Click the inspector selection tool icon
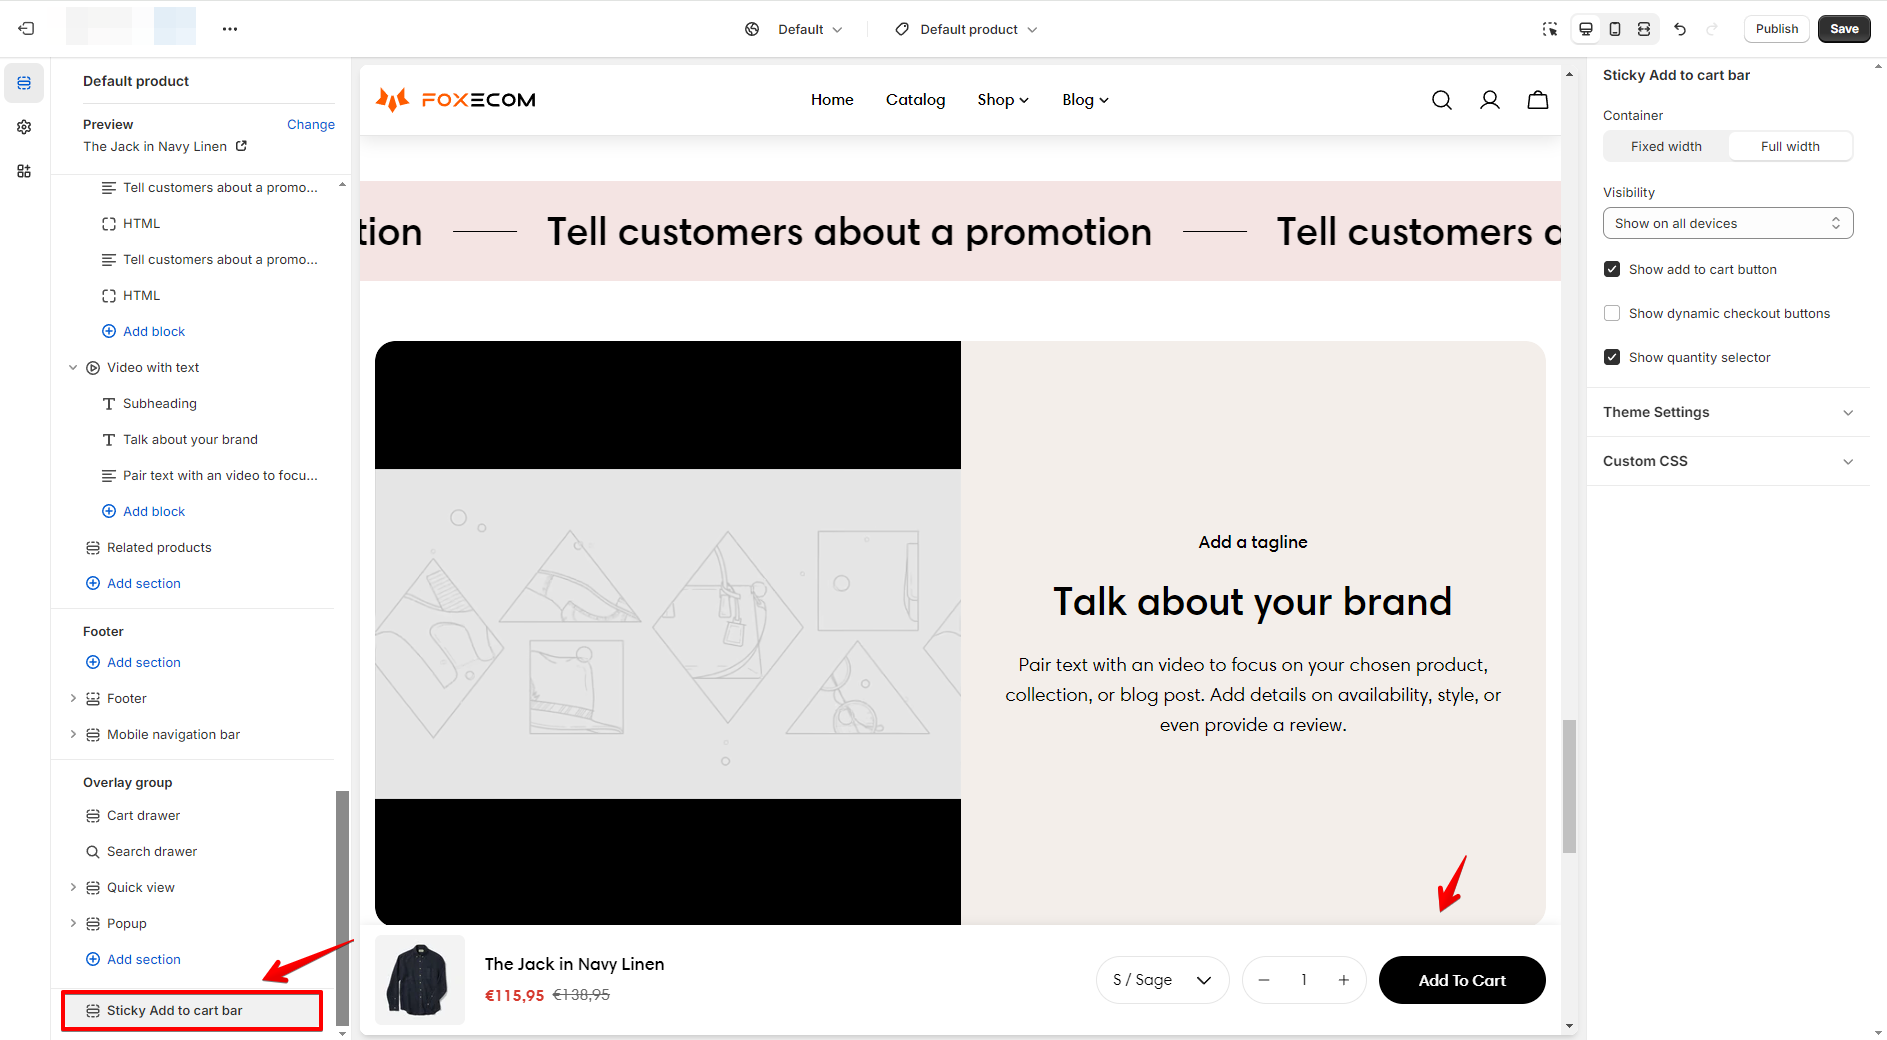The height and width of the screenshot is (1040, 1887). click(x=1550, y=29)
